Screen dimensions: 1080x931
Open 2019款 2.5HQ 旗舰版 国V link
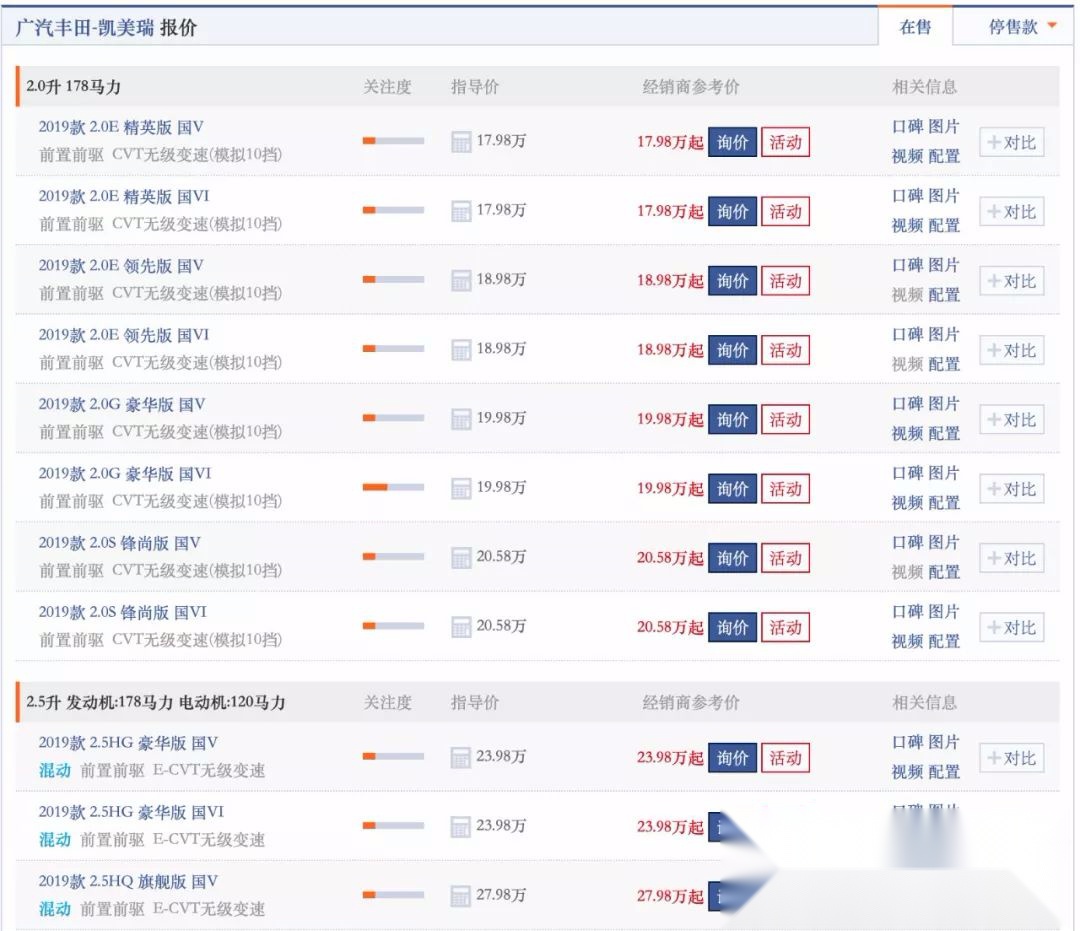point(129,881)
